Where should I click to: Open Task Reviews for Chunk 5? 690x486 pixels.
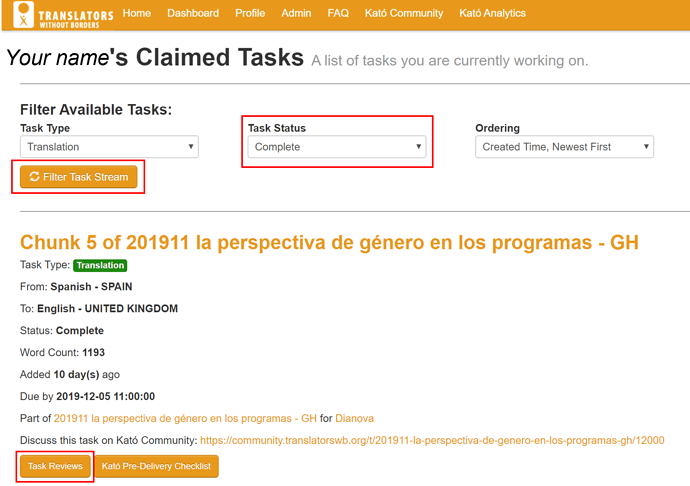[55, 466]
